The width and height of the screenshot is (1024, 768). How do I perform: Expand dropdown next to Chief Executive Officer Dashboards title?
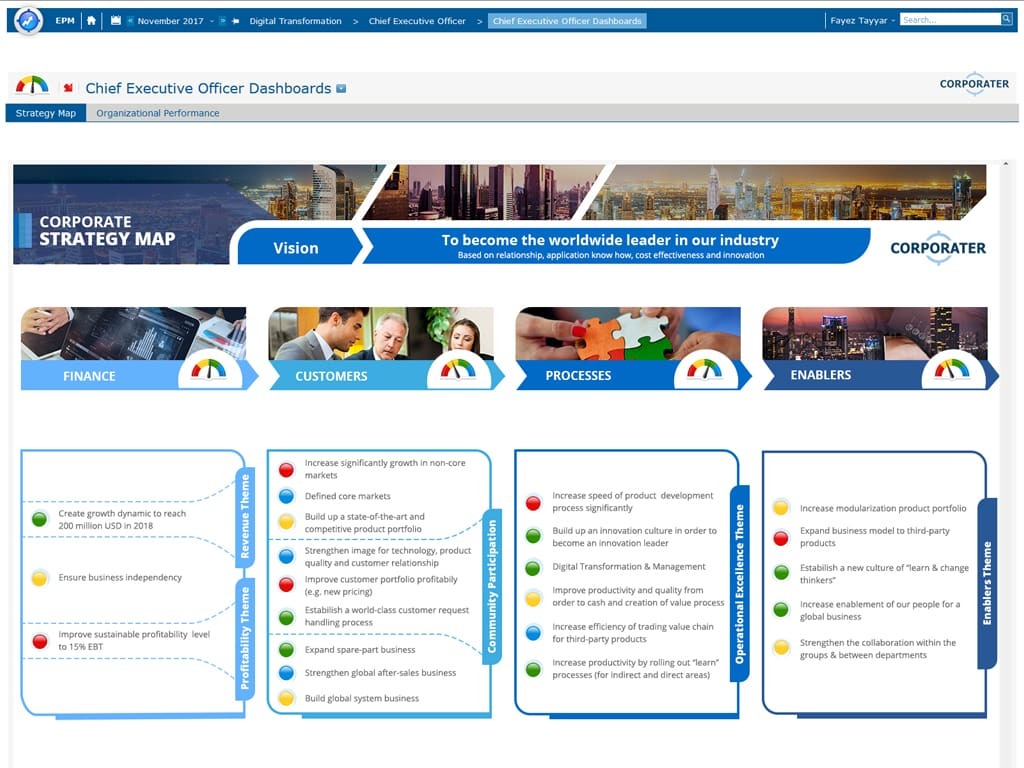tap(341, 89)
